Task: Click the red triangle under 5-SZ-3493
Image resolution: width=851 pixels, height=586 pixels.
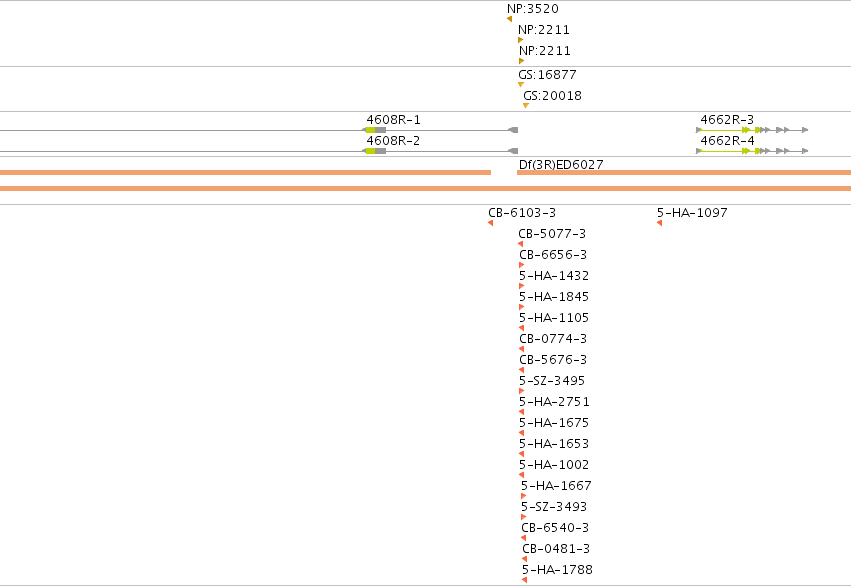Action: (x=524, y=517)
